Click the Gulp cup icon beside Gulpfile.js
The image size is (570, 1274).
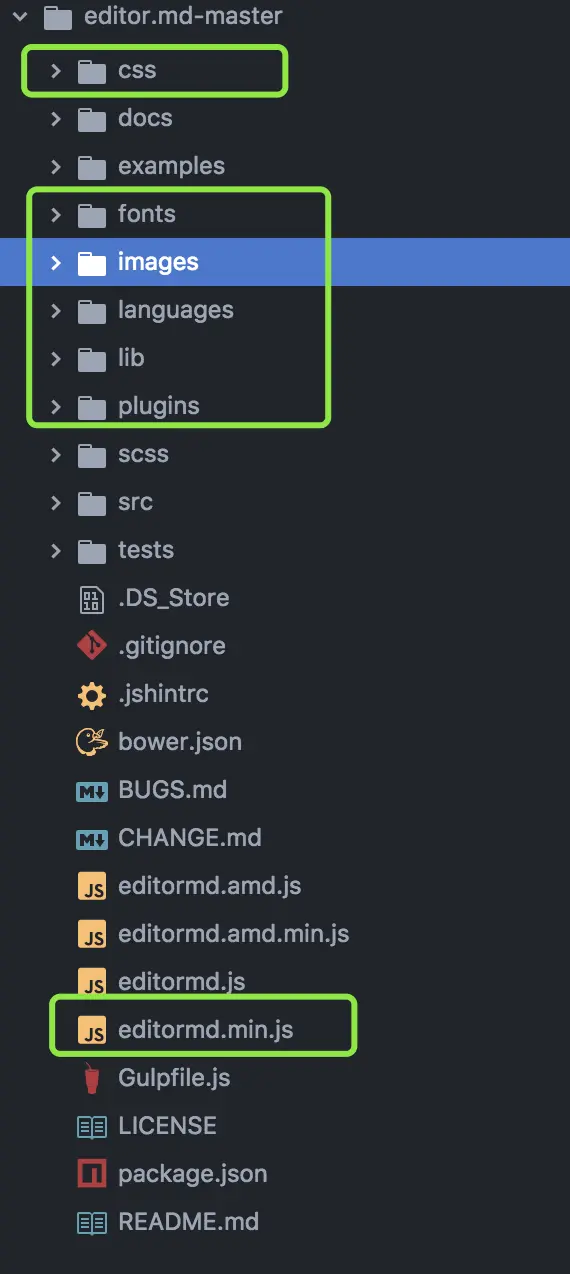point(91,1078)
